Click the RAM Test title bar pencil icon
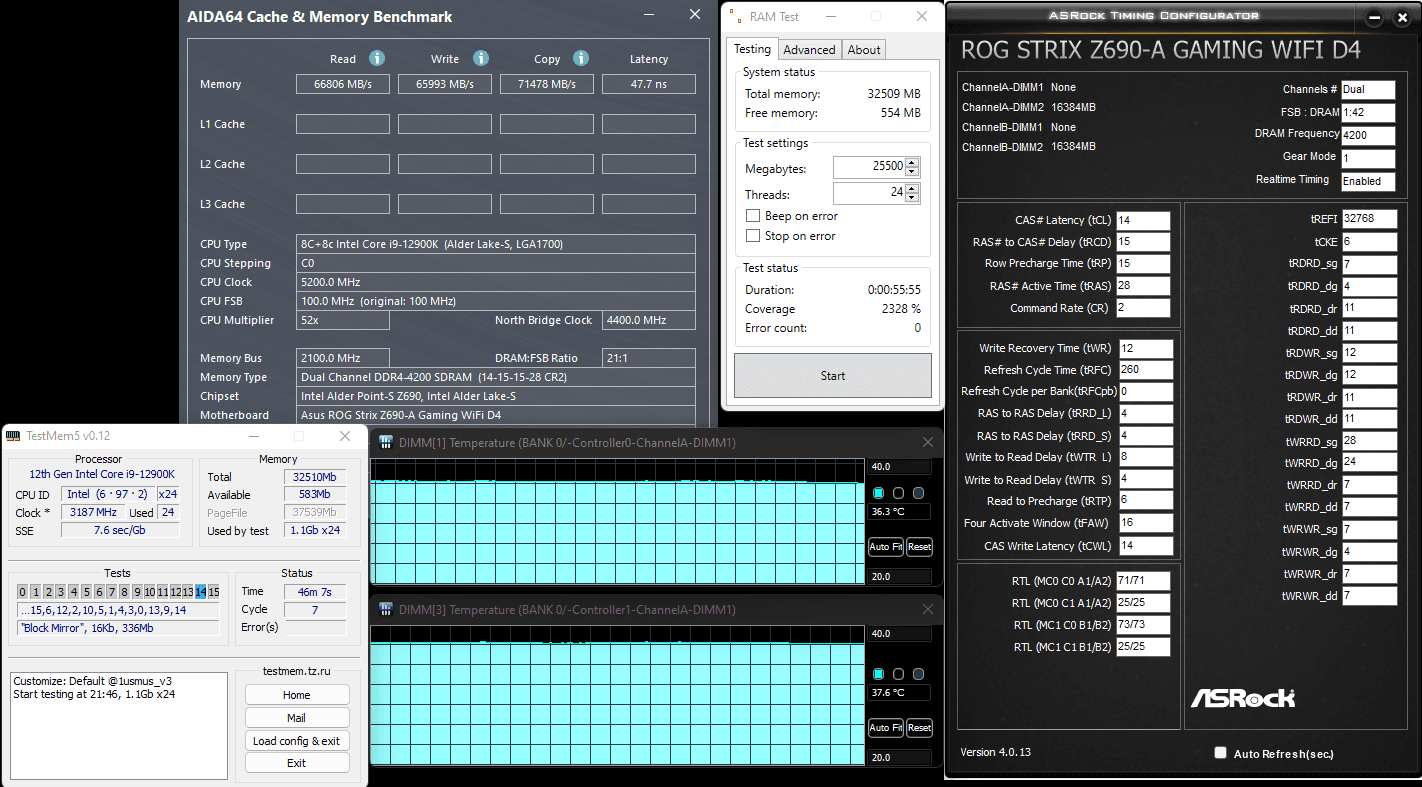This screenshot has height=787, width=1422. (737, 17)
